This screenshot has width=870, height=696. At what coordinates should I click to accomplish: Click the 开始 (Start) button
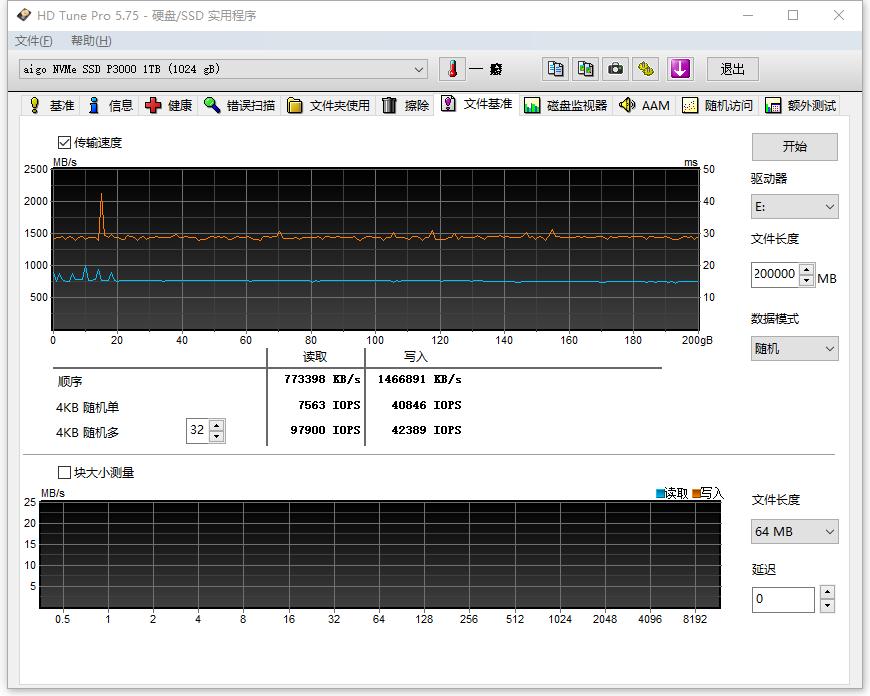(795, 146)
